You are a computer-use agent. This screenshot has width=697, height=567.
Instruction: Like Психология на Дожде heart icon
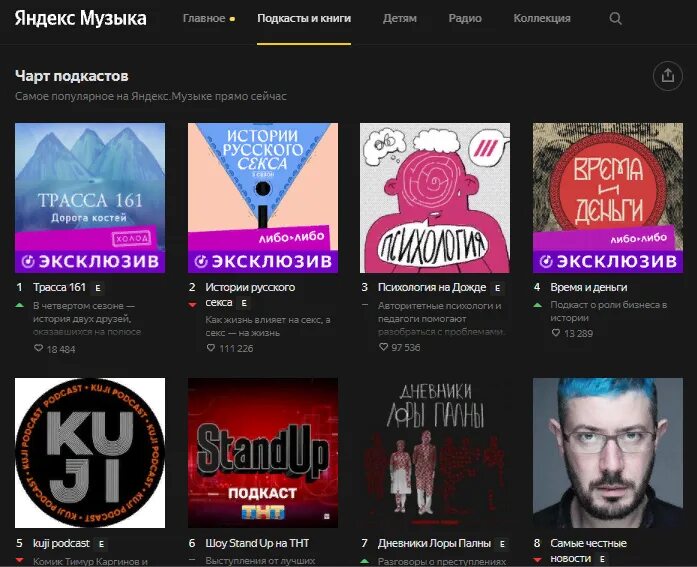(x=384, y=347)
